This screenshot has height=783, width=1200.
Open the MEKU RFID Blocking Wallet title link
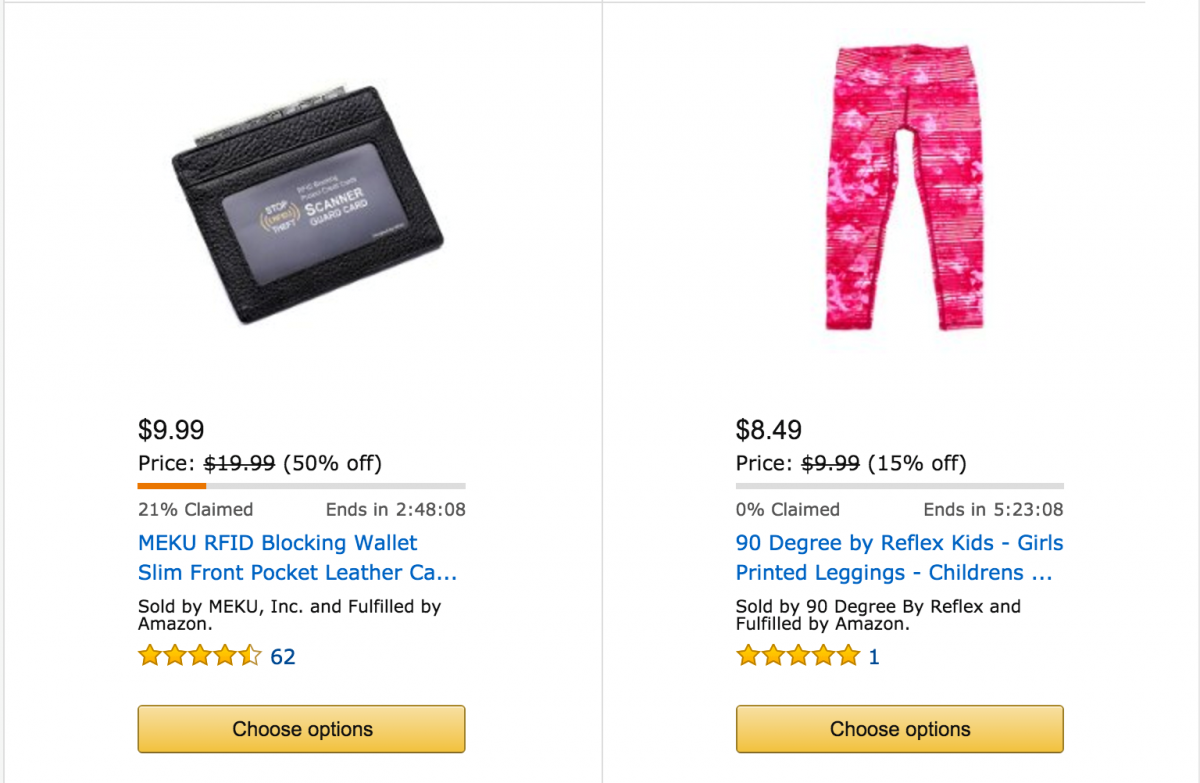(x=298, y=558)
